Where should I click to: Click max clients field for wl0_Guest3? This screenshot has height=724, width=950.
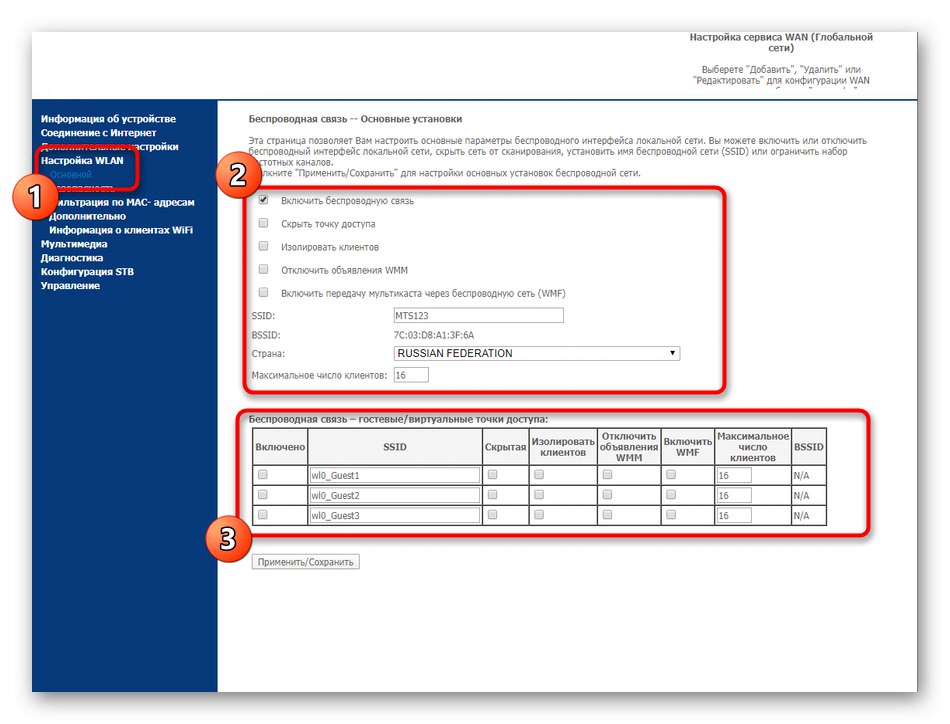(x=734, y=516)
